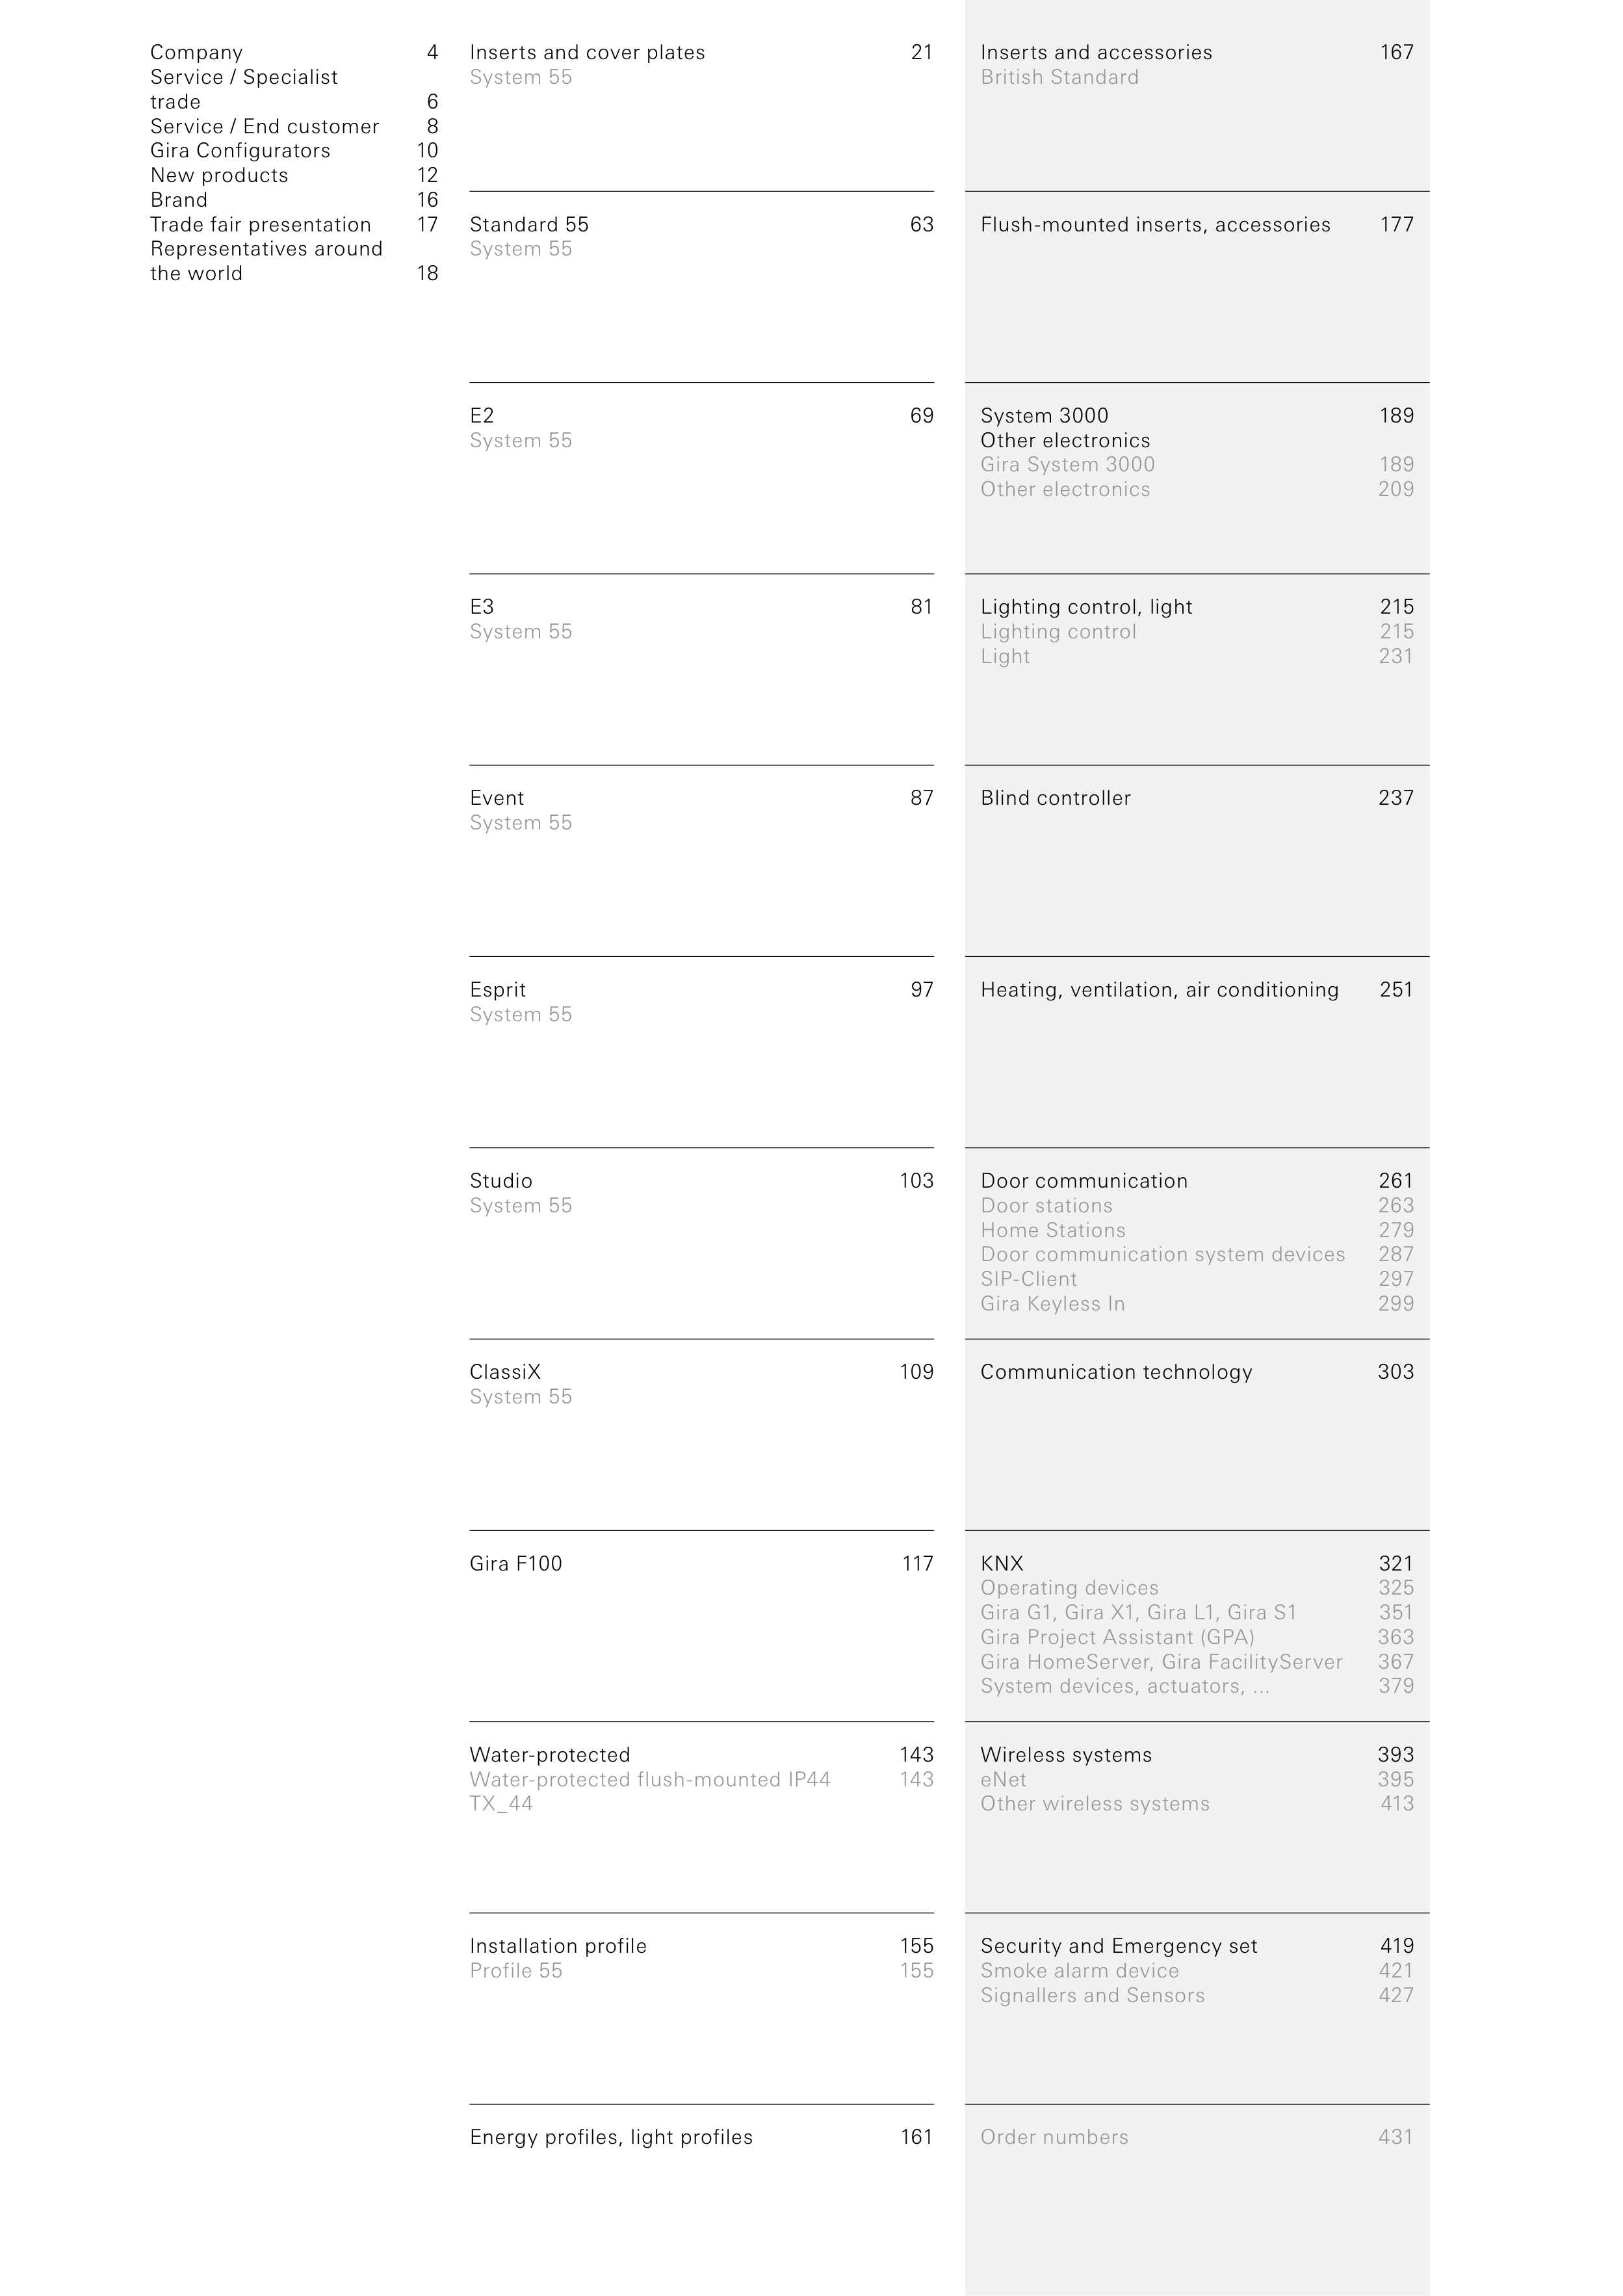Image resolution: width=1623 pixels, height=2296 pixels.
Task: Go to the Gira Configurators section
Action: 240,151
